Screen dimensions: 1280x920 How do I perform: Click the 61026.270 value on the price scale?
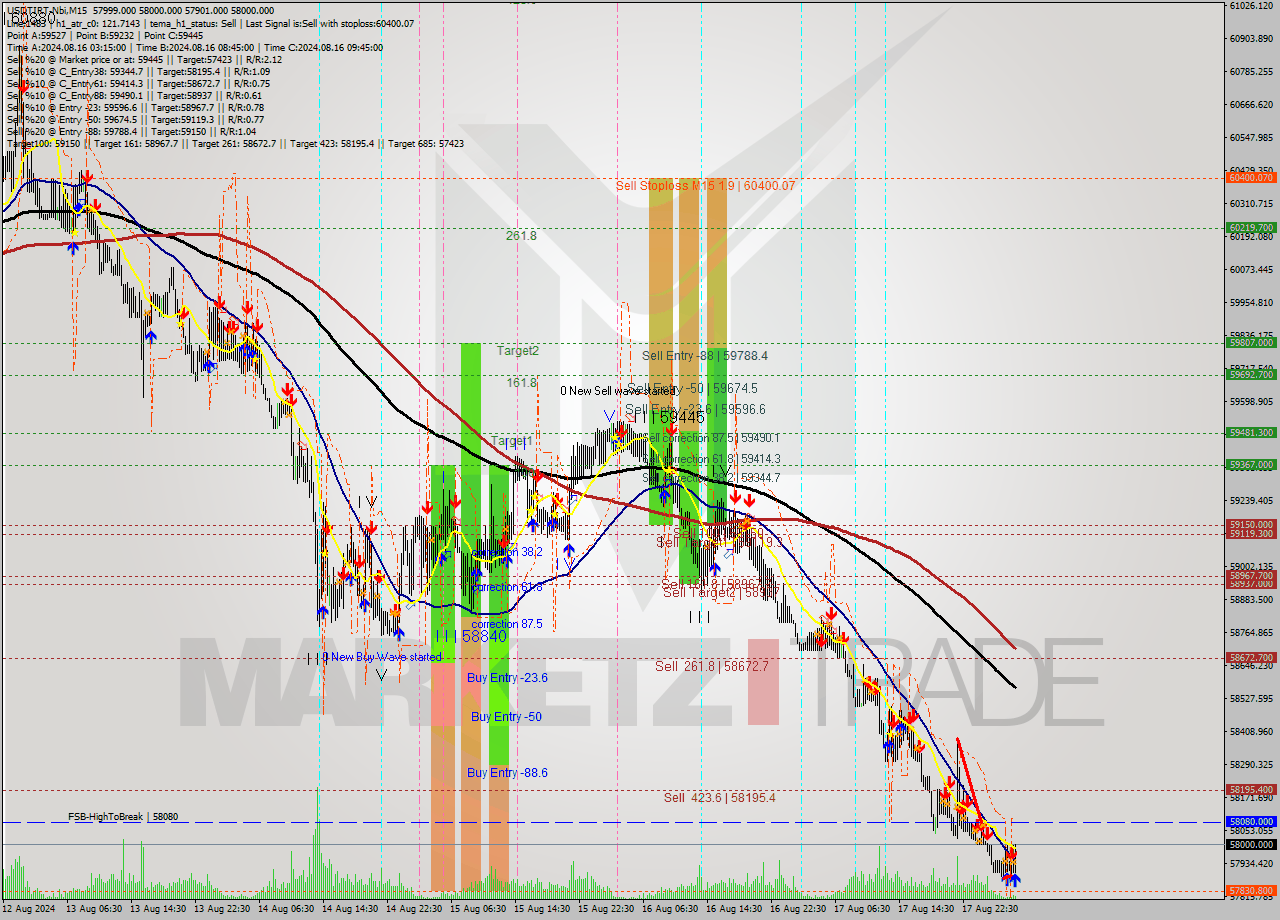pos(1250,6)
